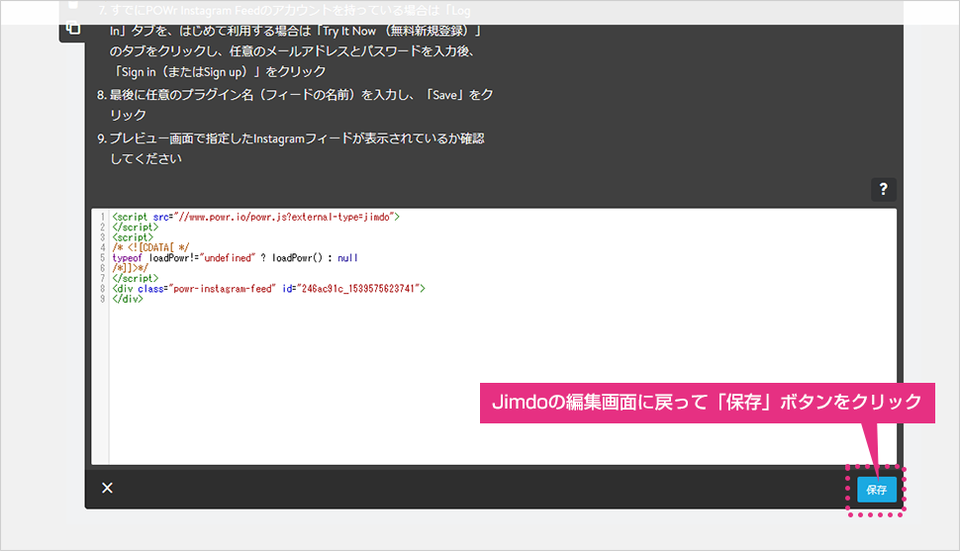The image size is (960, 551).
Task: Close the widget editor with the X icon
Action: [107, 488]
